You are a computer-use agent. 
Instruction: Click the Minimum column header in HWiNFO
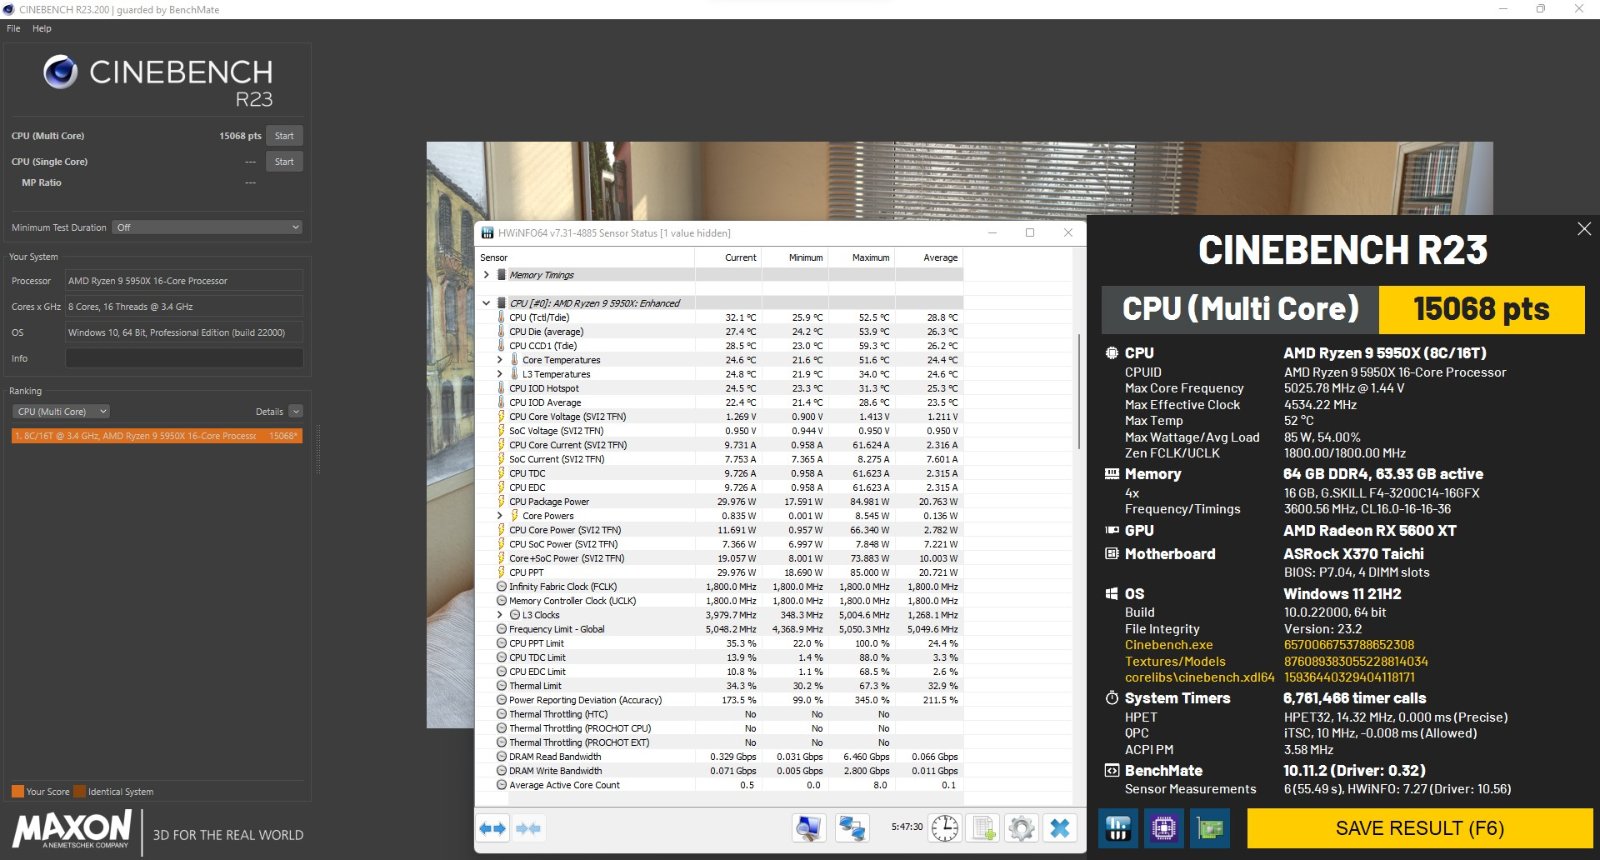pyautogui.click(x=806, y=257)
